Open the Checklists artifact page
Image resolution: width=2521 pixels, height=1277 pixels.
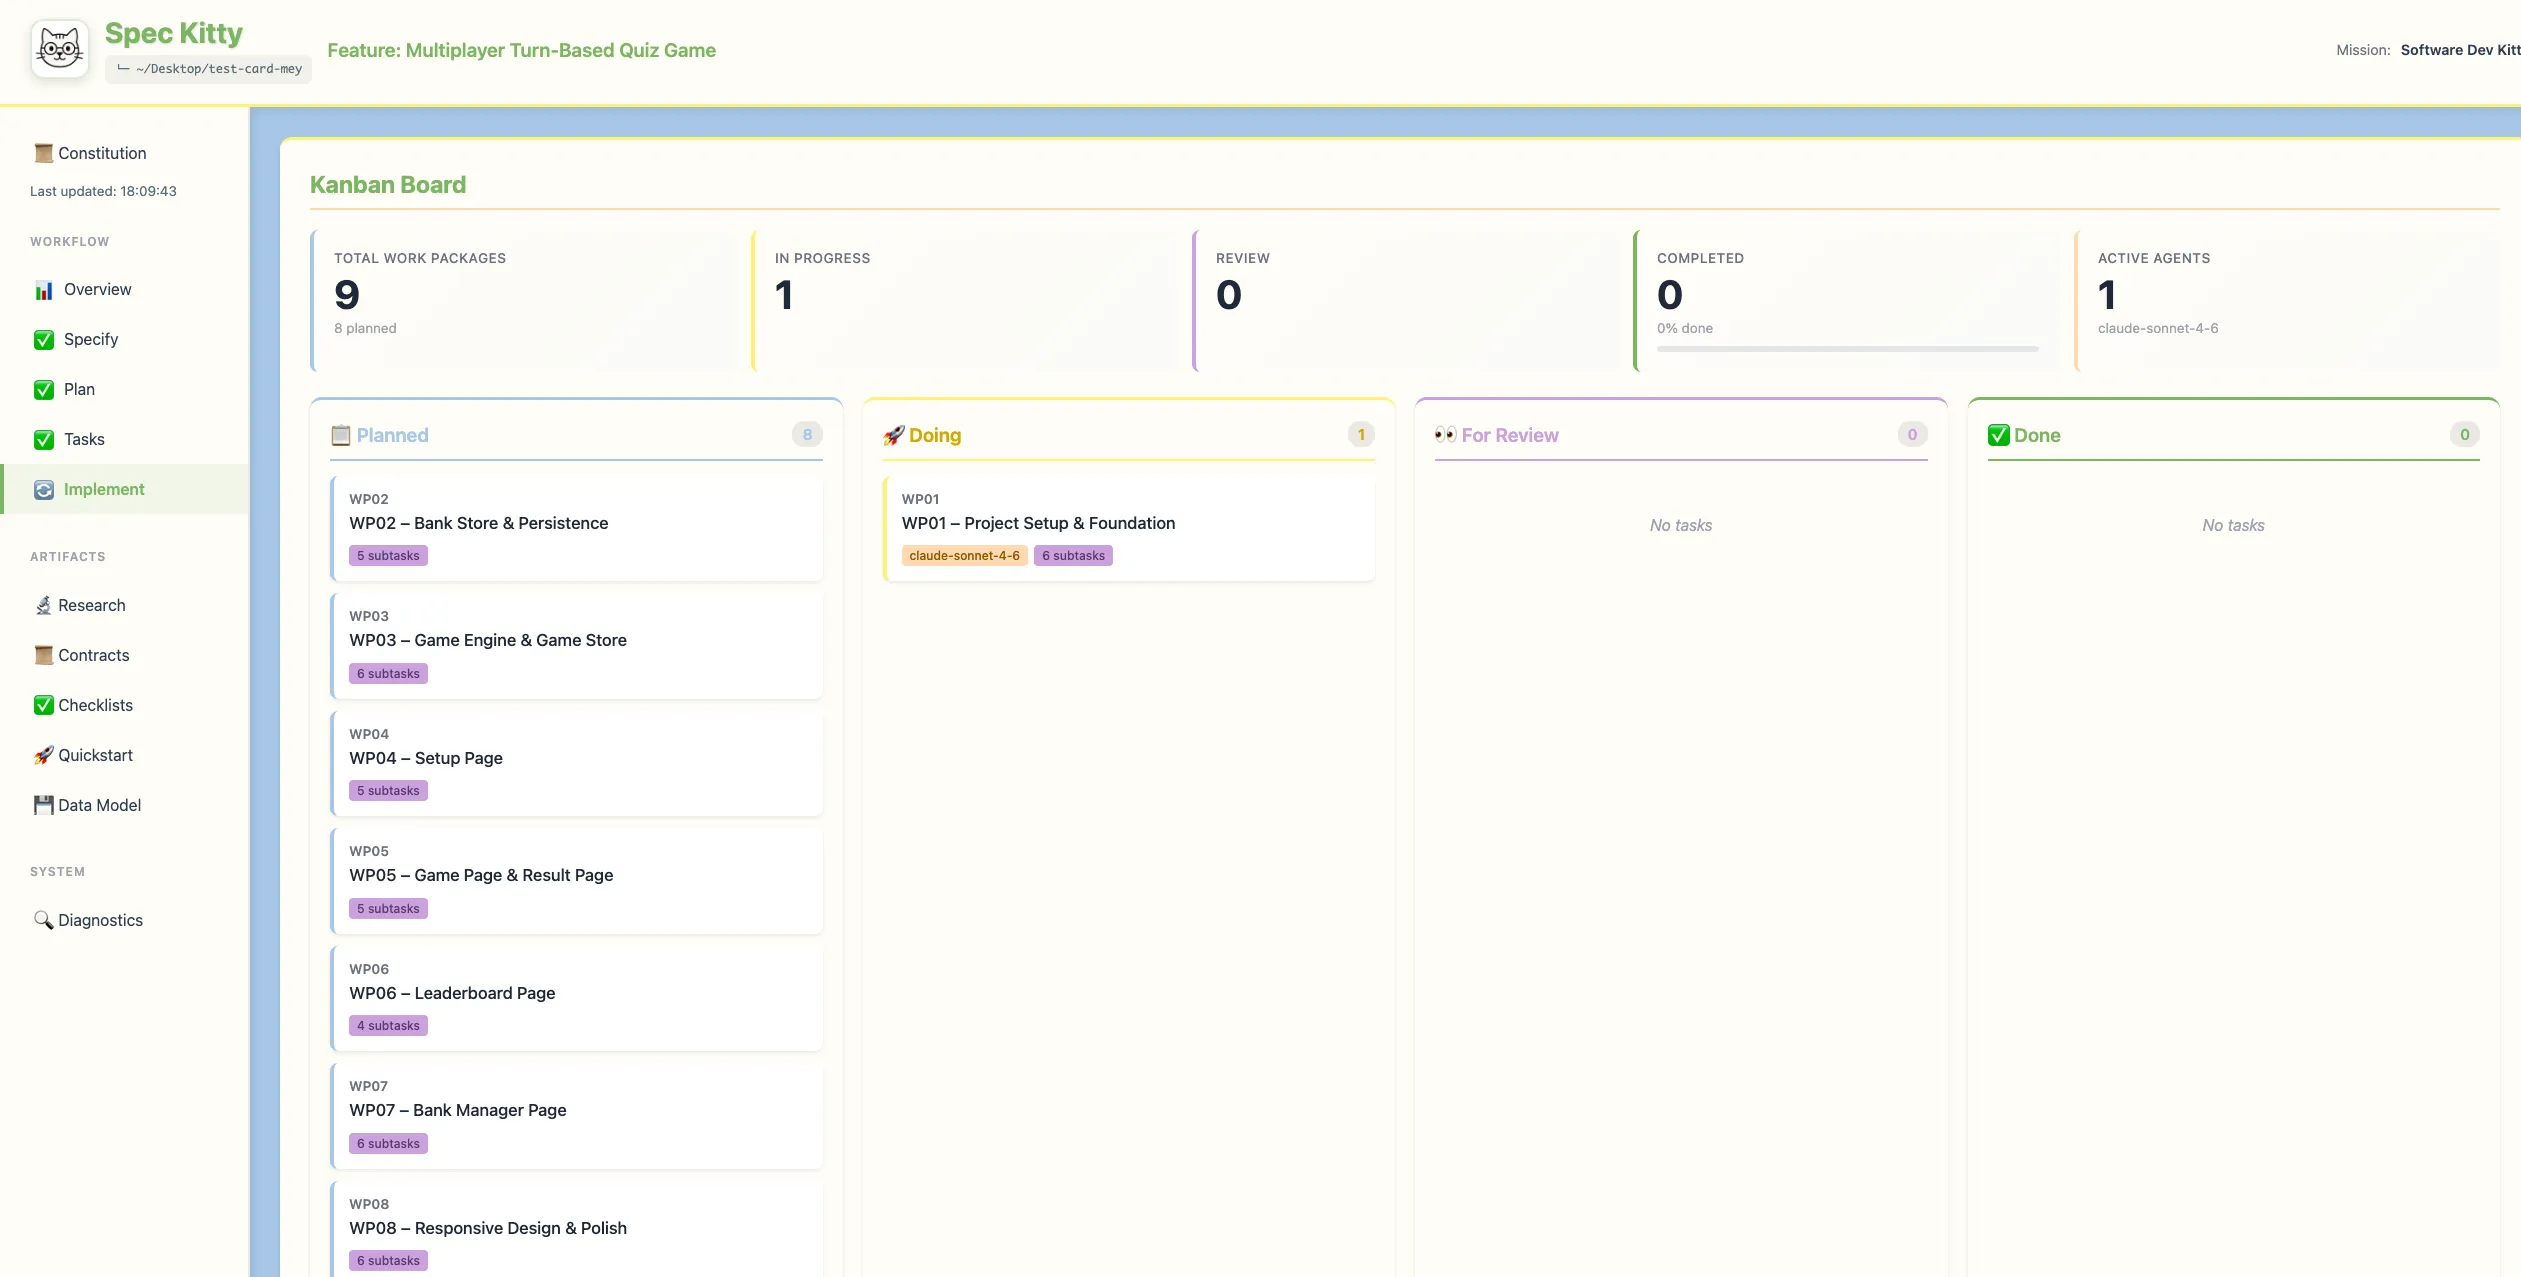(95, 706)
